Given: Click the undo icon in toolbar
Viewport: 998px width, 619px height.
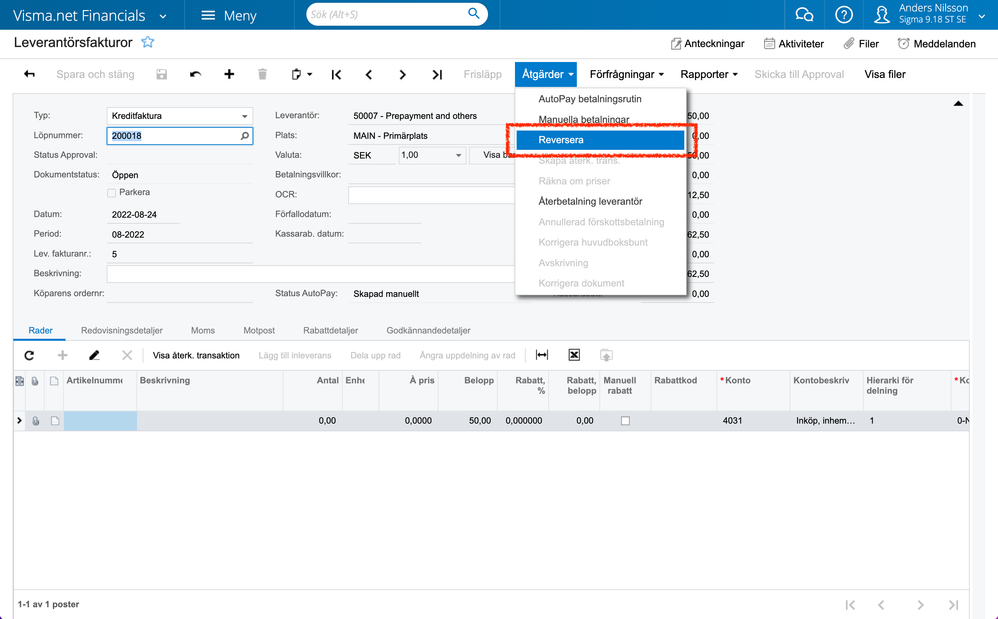Looking at the screenshot, I should point(195,75).
